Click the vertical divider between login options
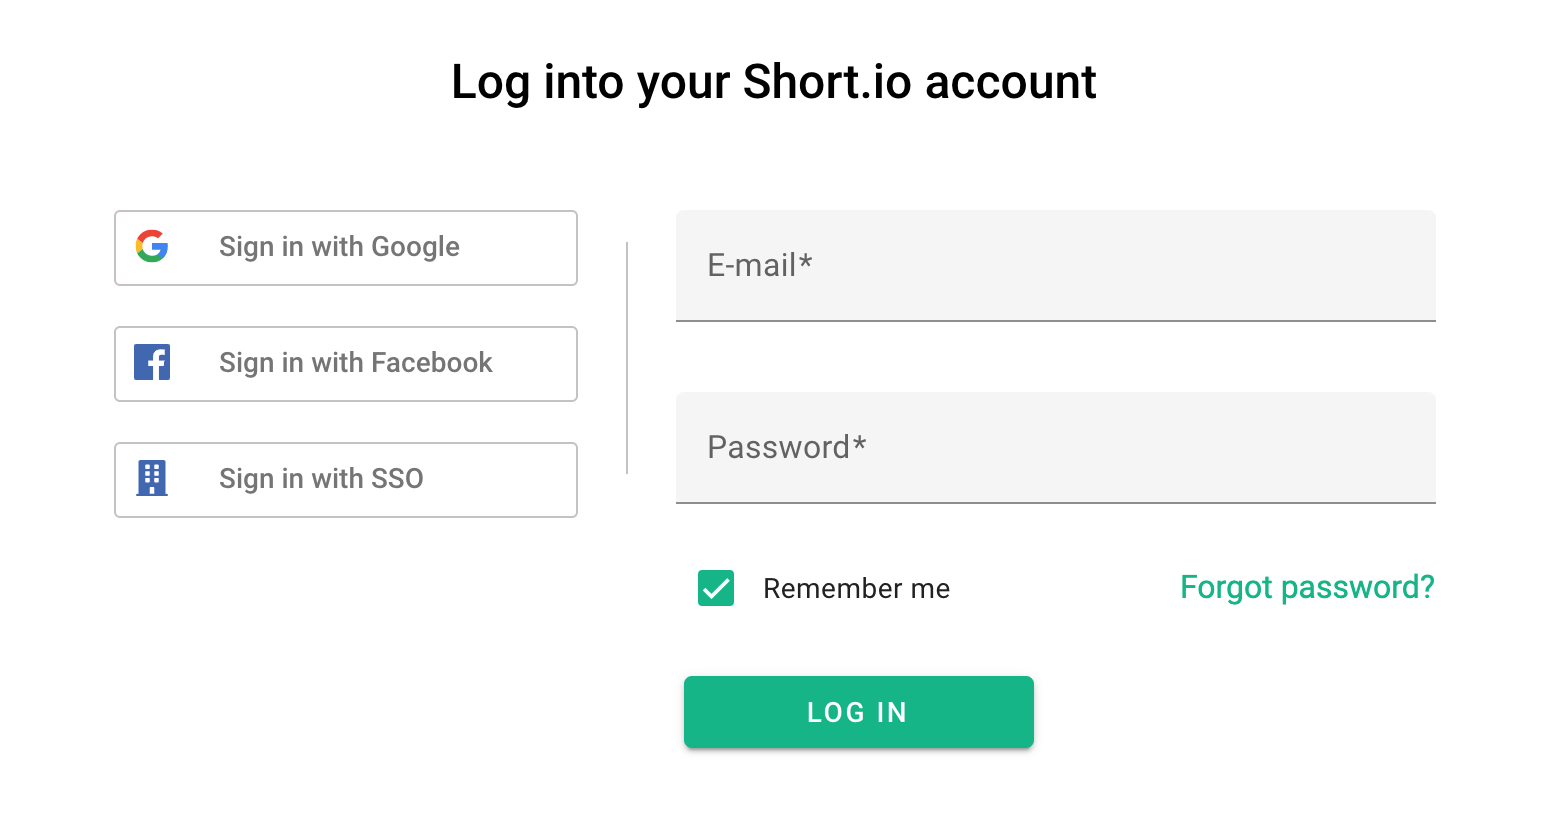The height and width of the screenshot is (824, 1546). pyautogui.click(x=627, y=358)
